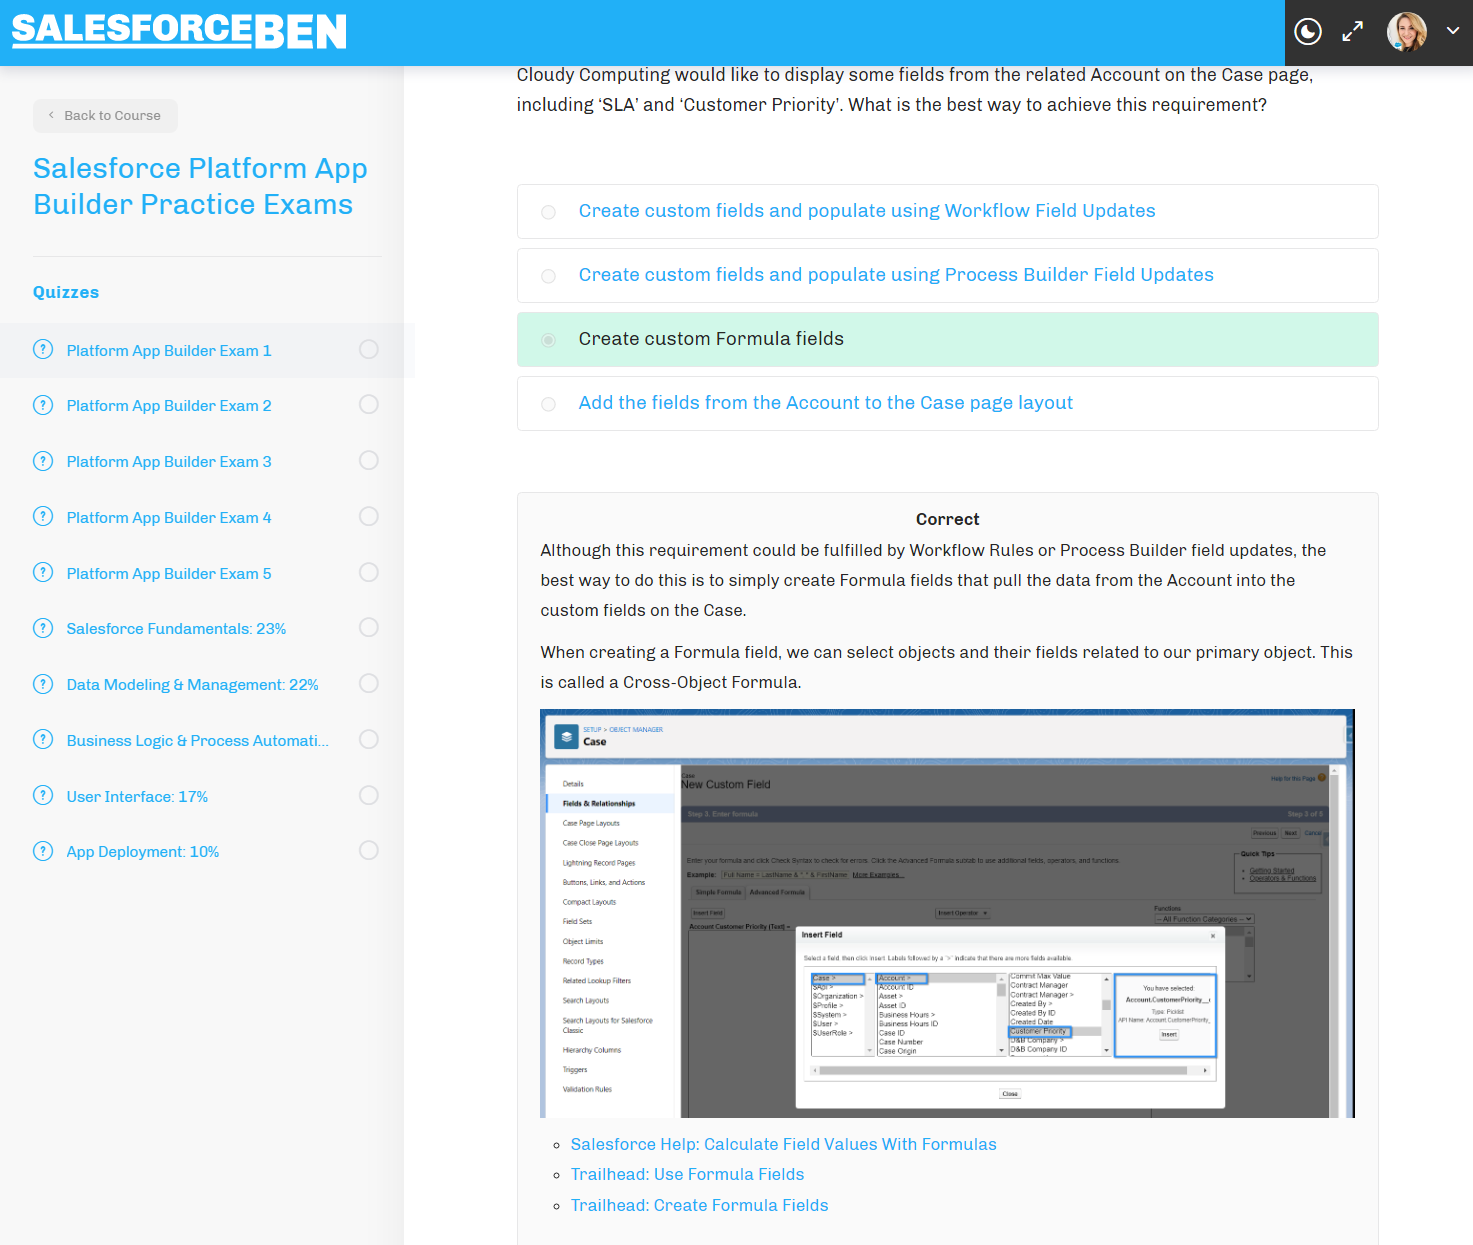Toggle completion circle for Platform App Builder Exam 4

tap(369, 516)
